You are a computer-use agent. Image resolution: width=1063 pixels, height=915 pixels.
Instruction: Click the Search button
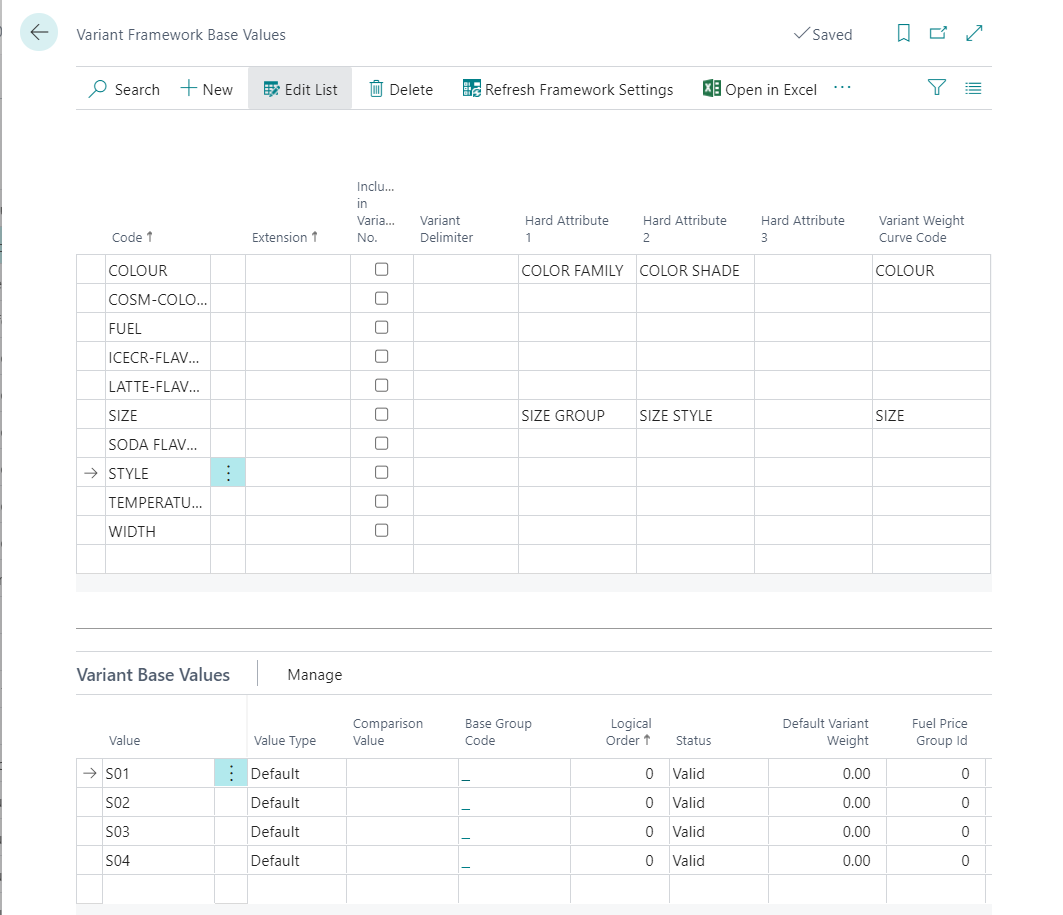124,89
